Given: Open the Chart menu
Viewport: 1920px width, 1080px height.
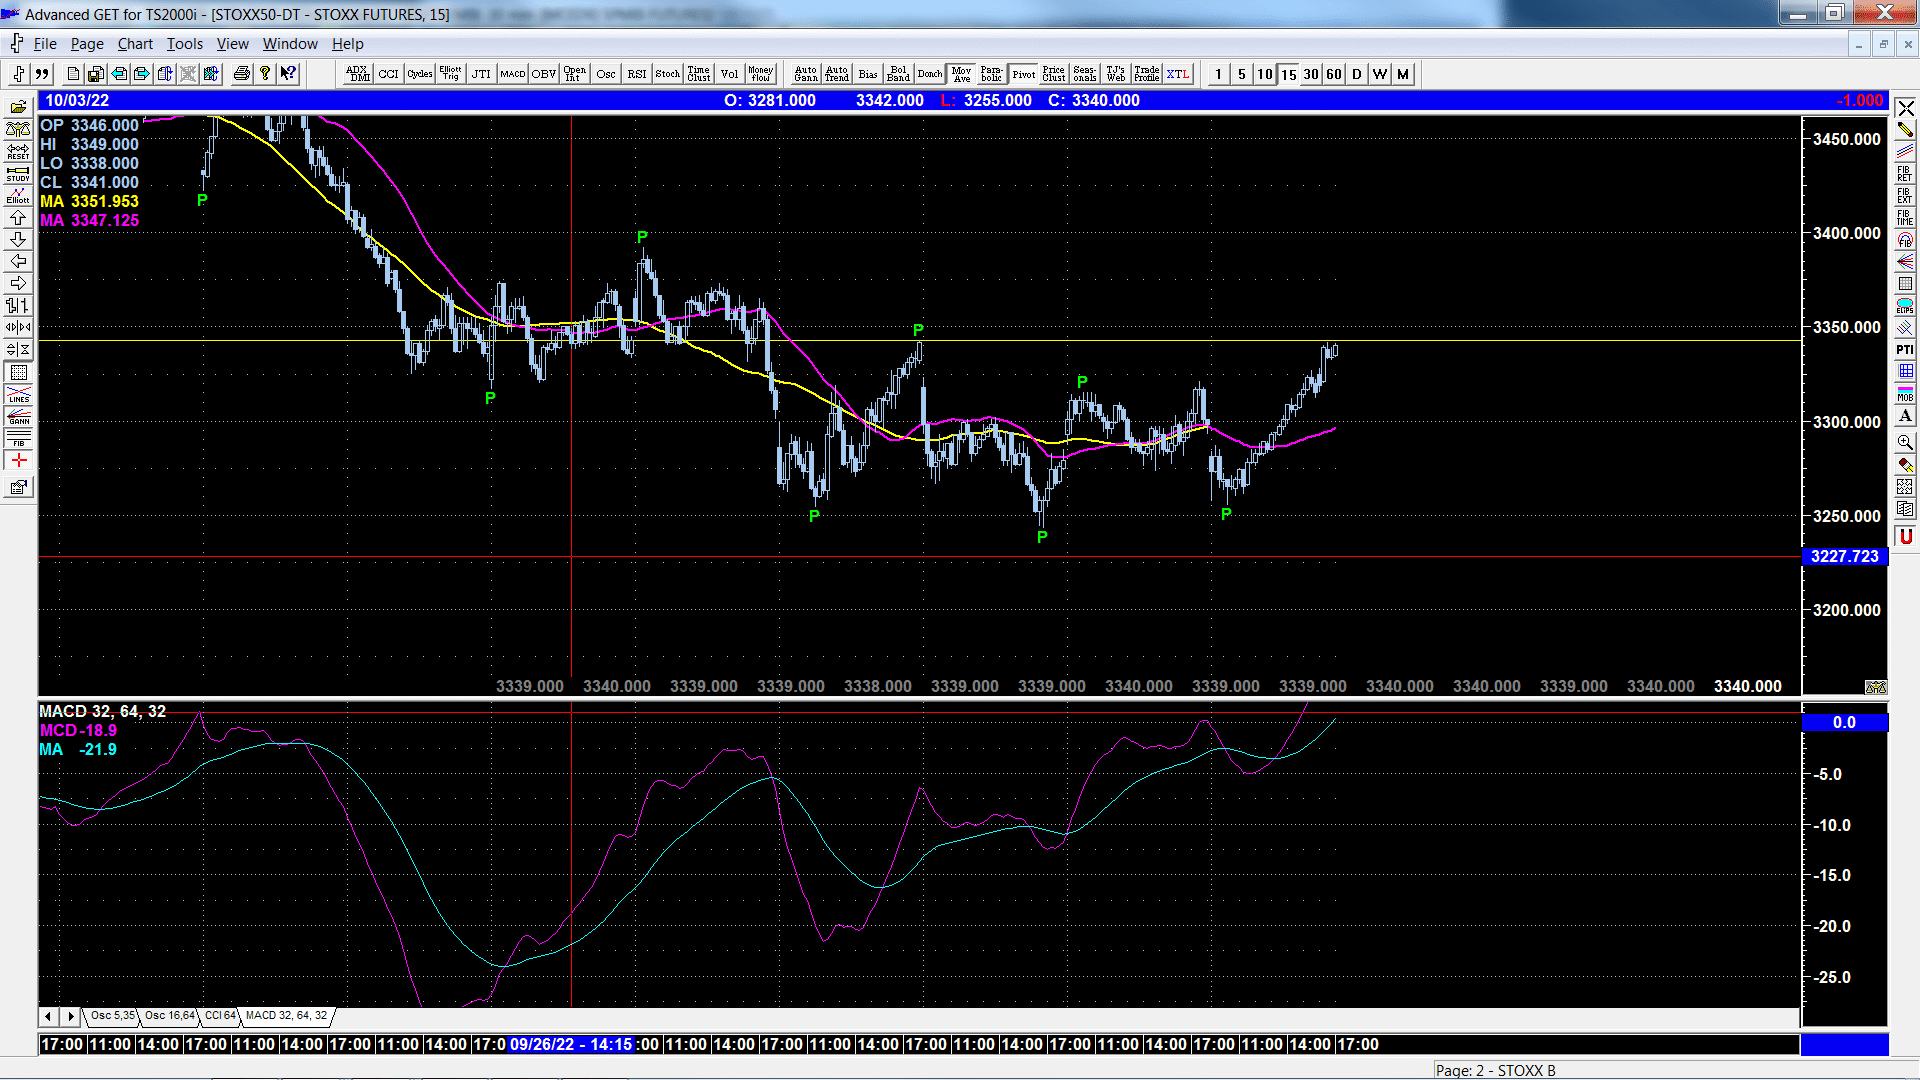Looking at the screenshot, I should (x=135, y=44).
